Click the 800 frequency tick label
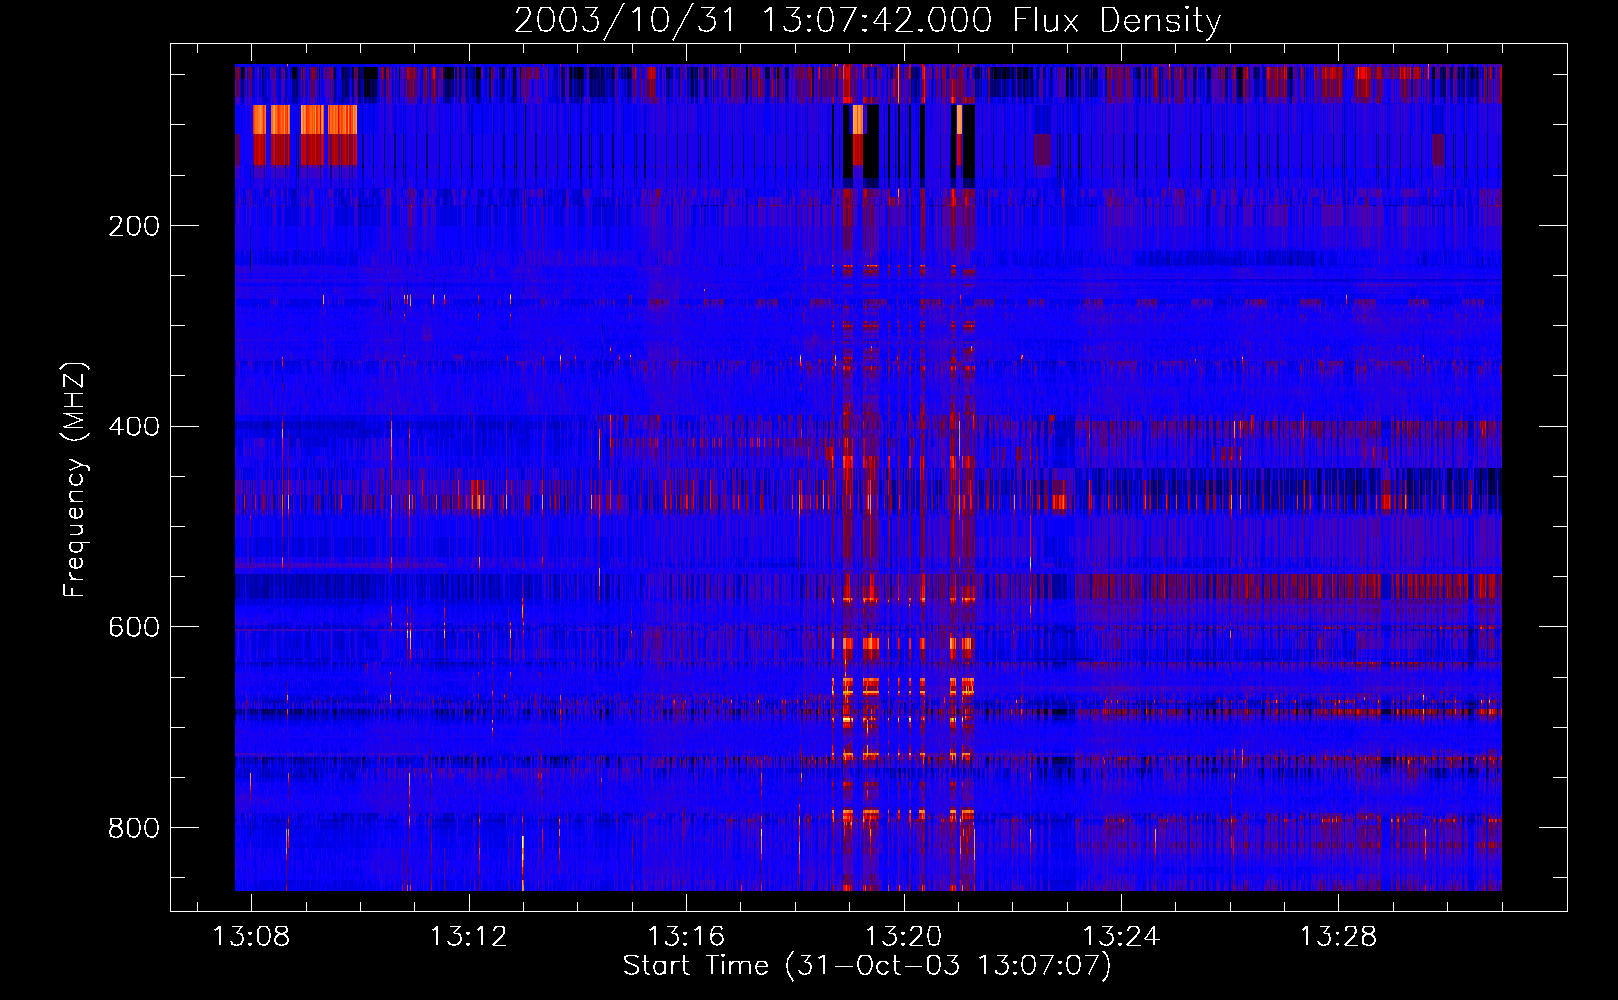 tap(134, 828)
